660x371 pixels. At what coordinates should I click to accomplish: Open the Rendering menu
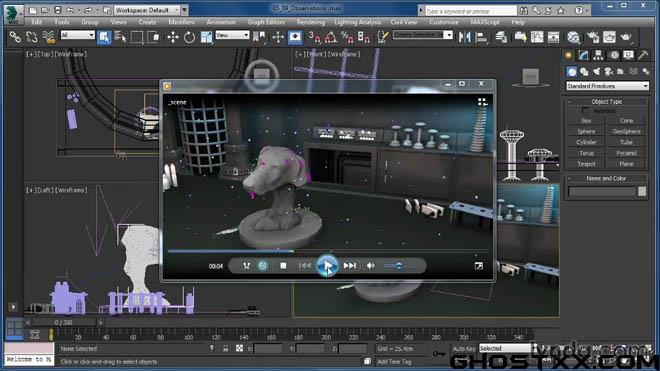click(x=311, y=22)
